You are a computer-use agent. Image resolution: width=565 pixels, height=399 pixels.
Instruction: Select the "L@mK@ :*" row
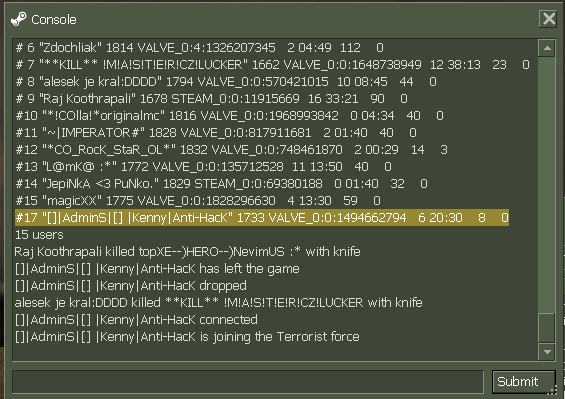[x=203, y=167]
